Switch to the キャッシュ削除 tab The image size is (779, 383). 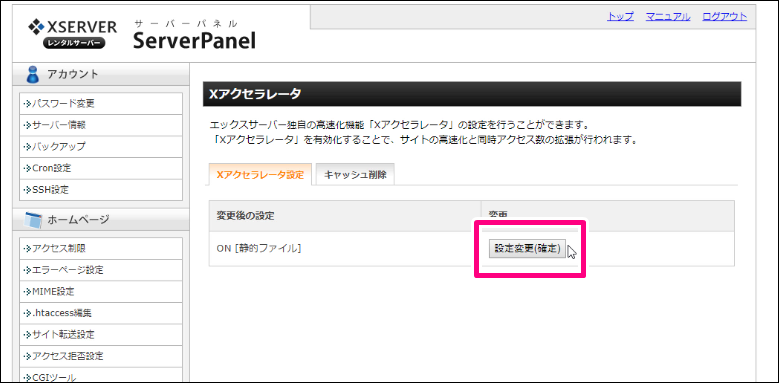tap(355, 174)
